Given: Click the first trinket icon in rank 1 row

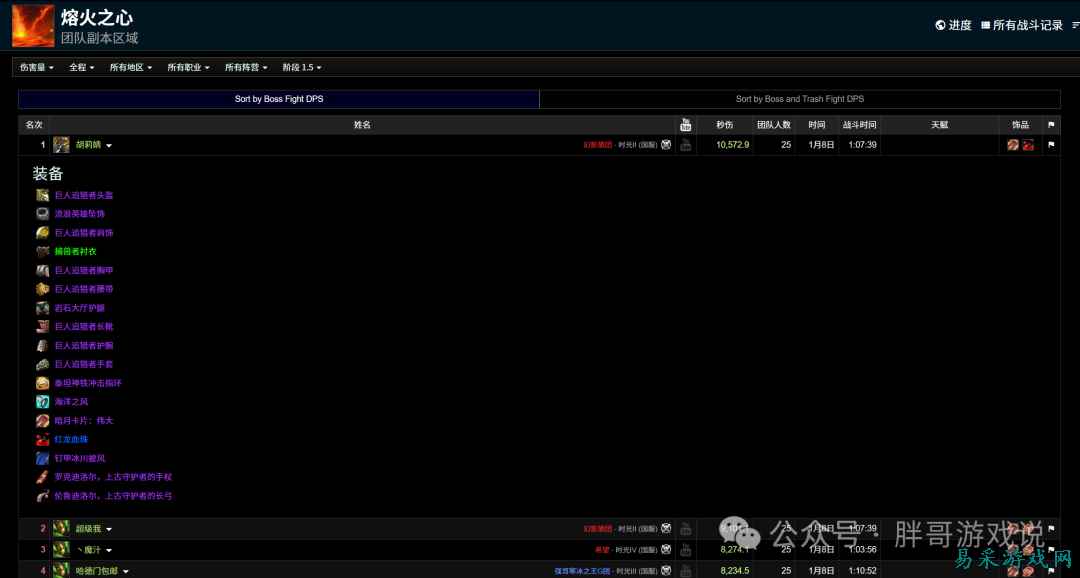Looking at the screenshot, I should 1013,145.
